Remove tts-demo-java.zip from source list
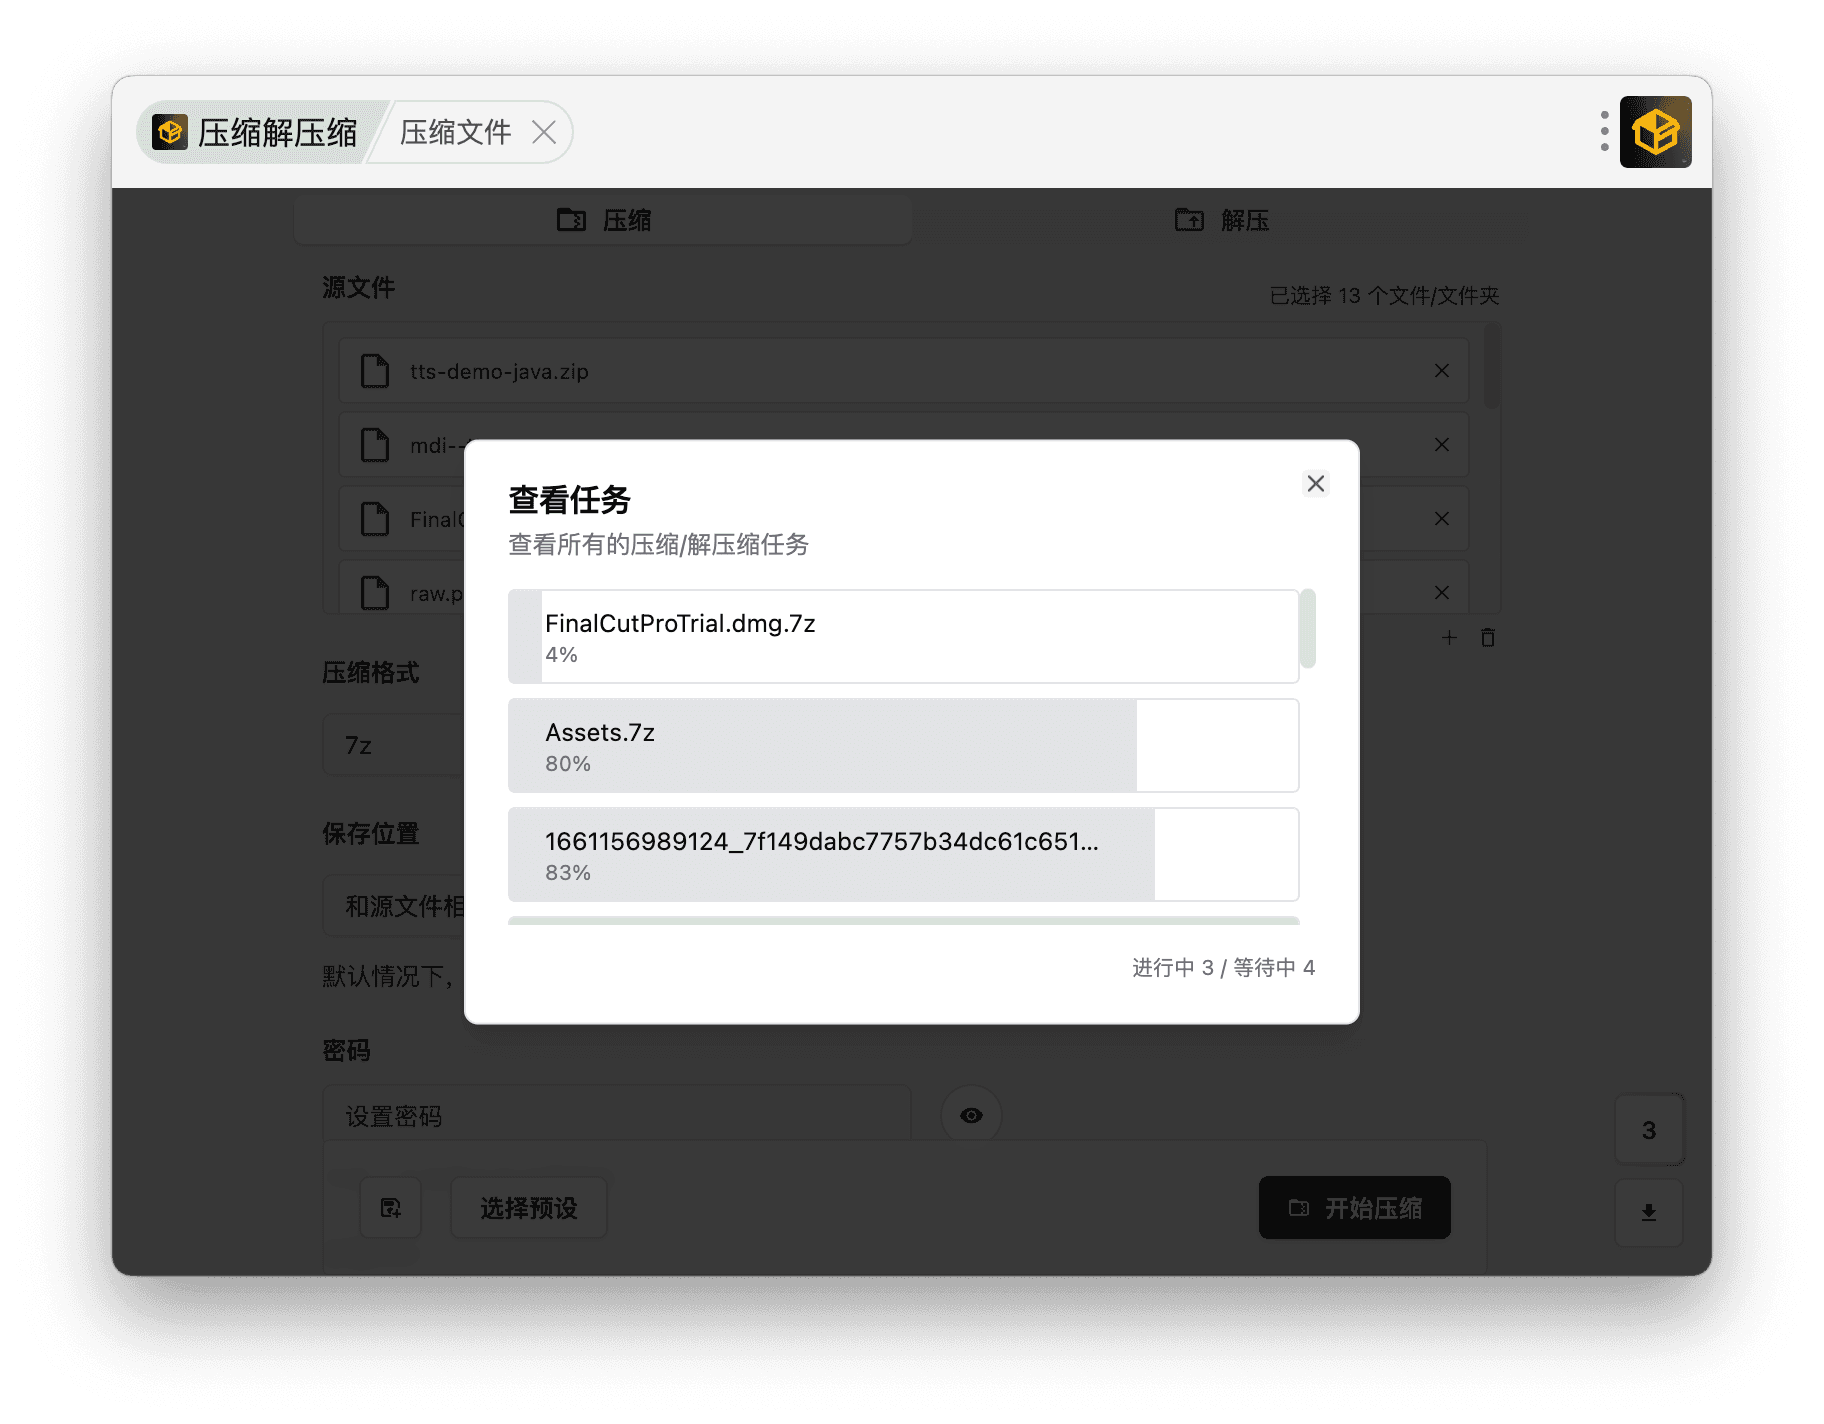This screenshot has width=1824, height=1424. pos(1441,371)
